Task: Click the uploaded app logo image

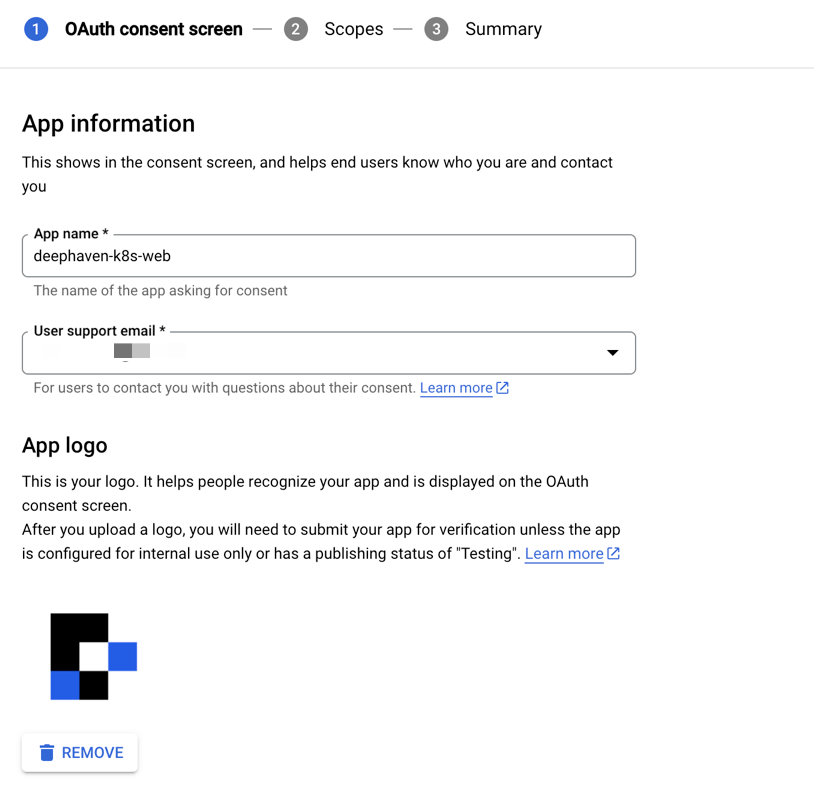Action: point(93,656)
